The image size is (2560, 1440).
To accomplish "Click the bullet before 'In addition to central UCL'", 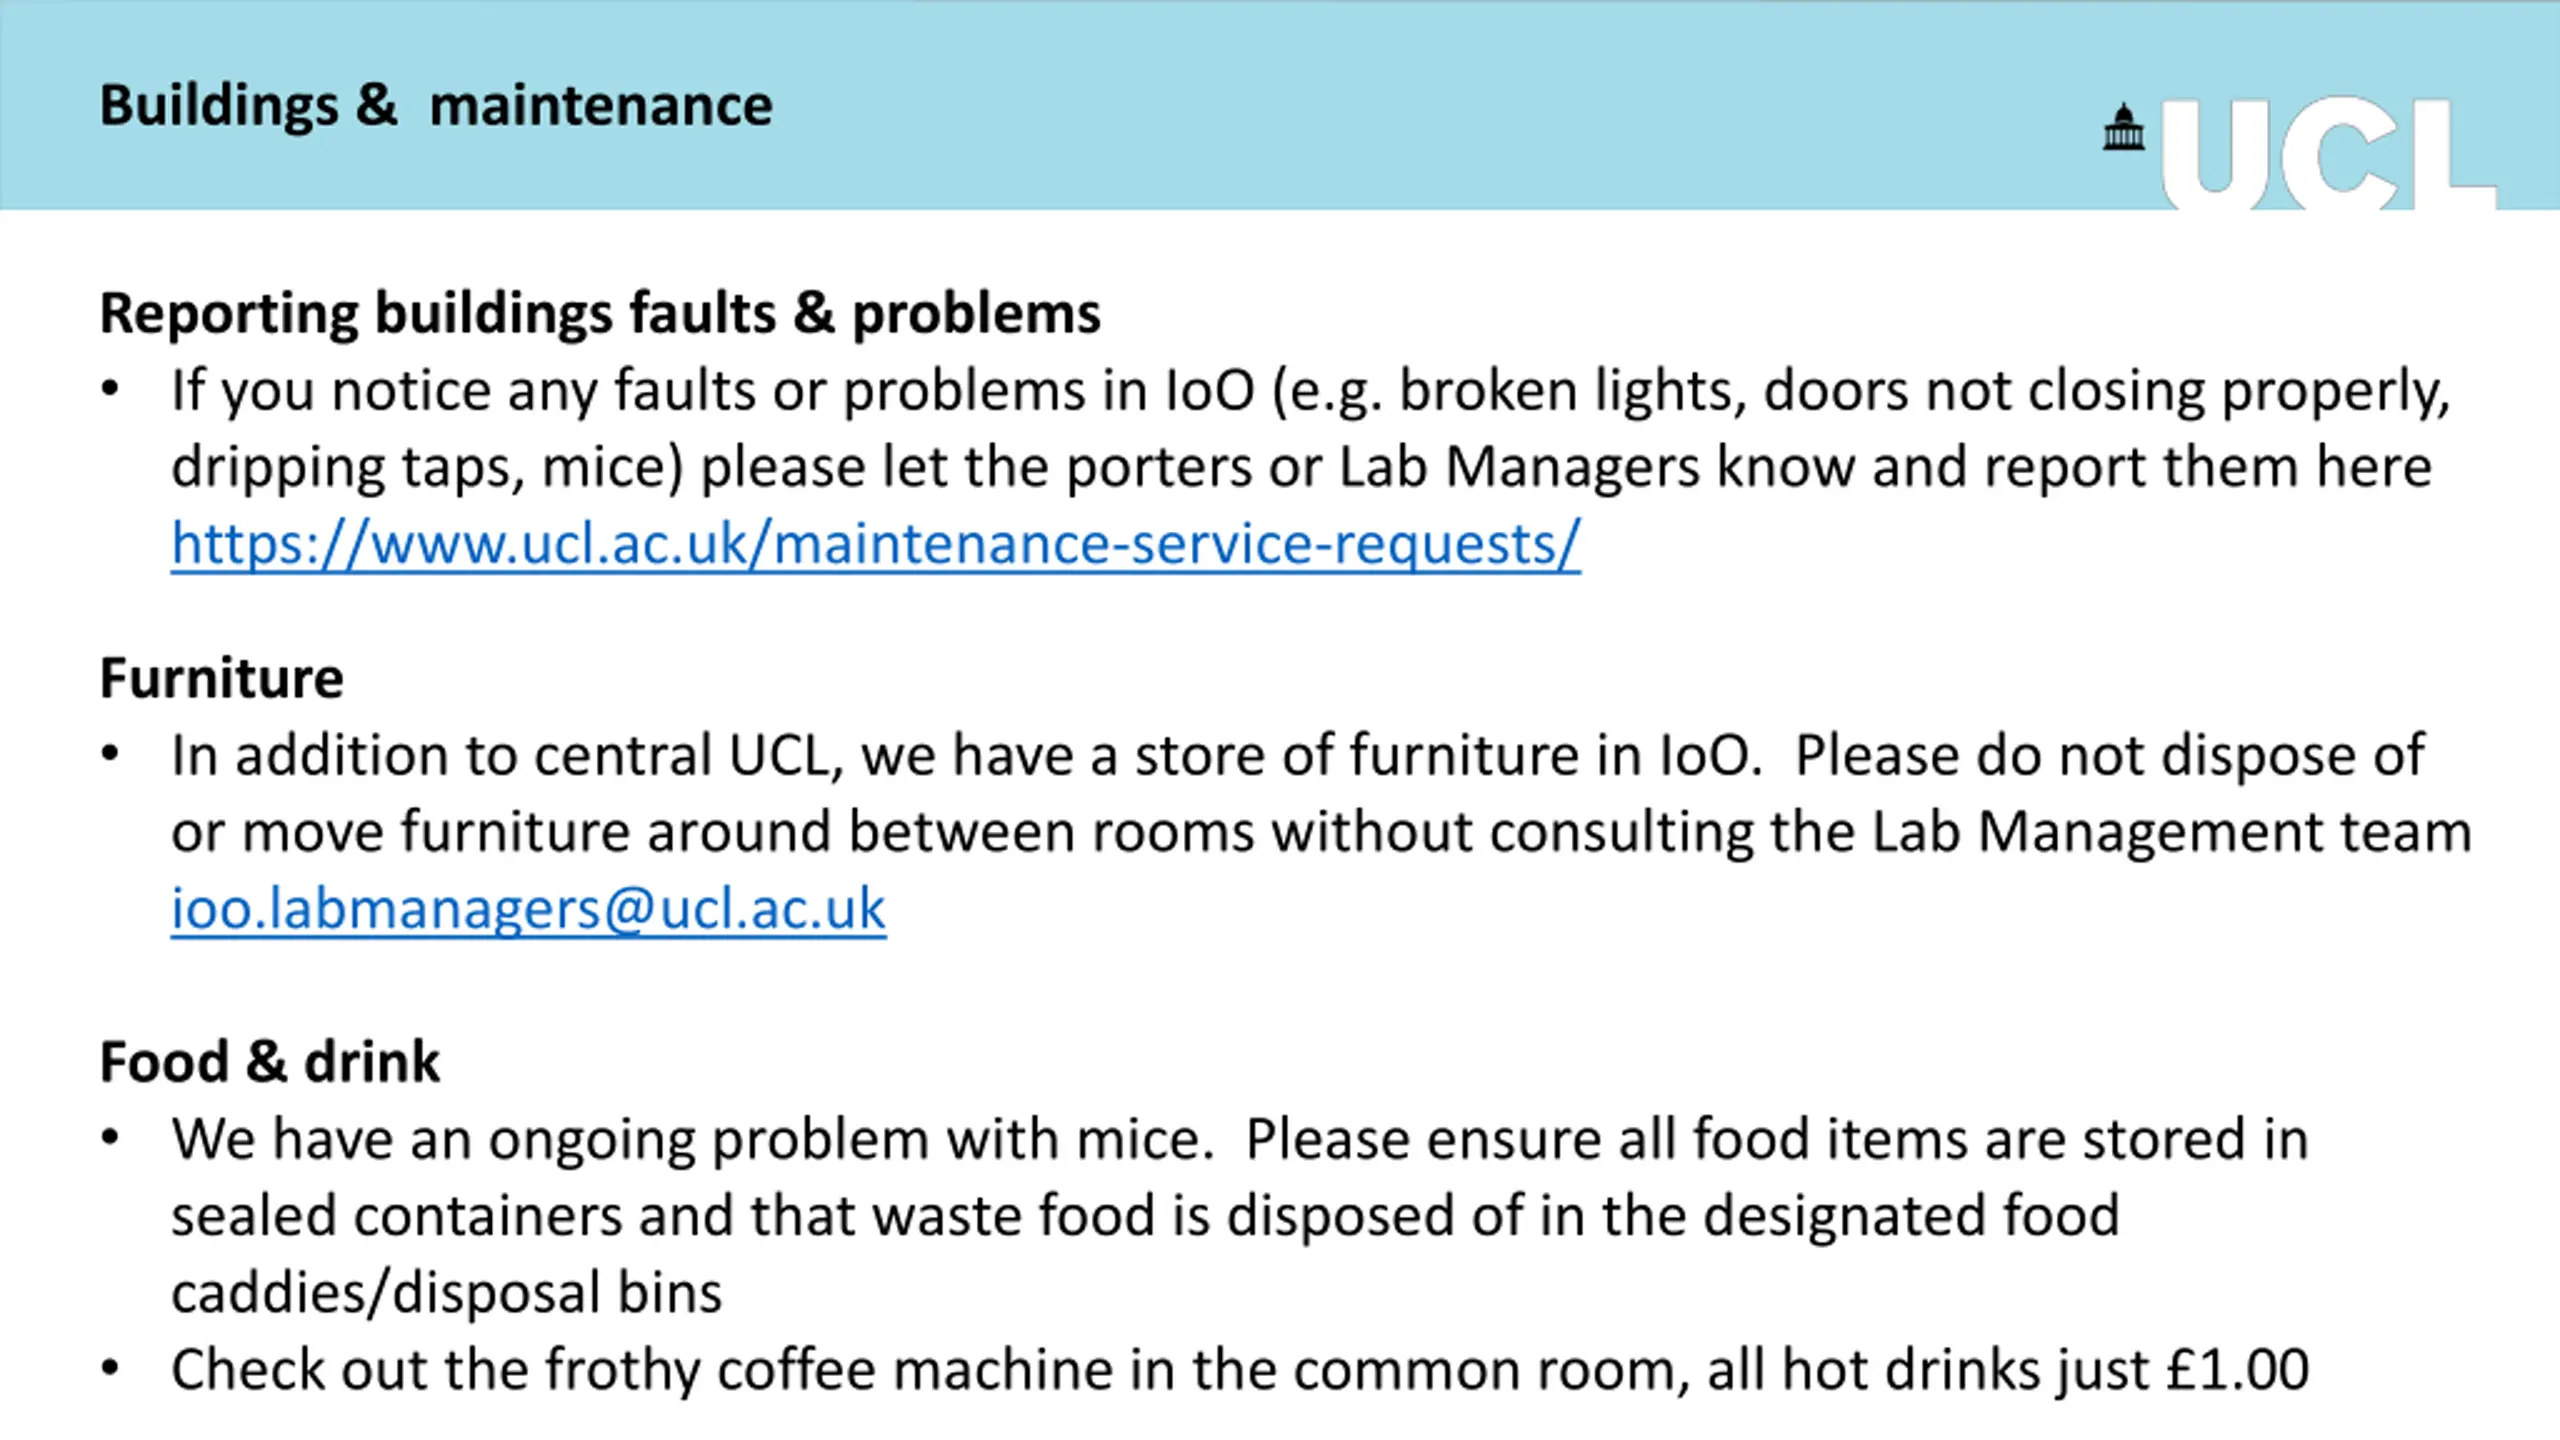I will tap(110, 755).
